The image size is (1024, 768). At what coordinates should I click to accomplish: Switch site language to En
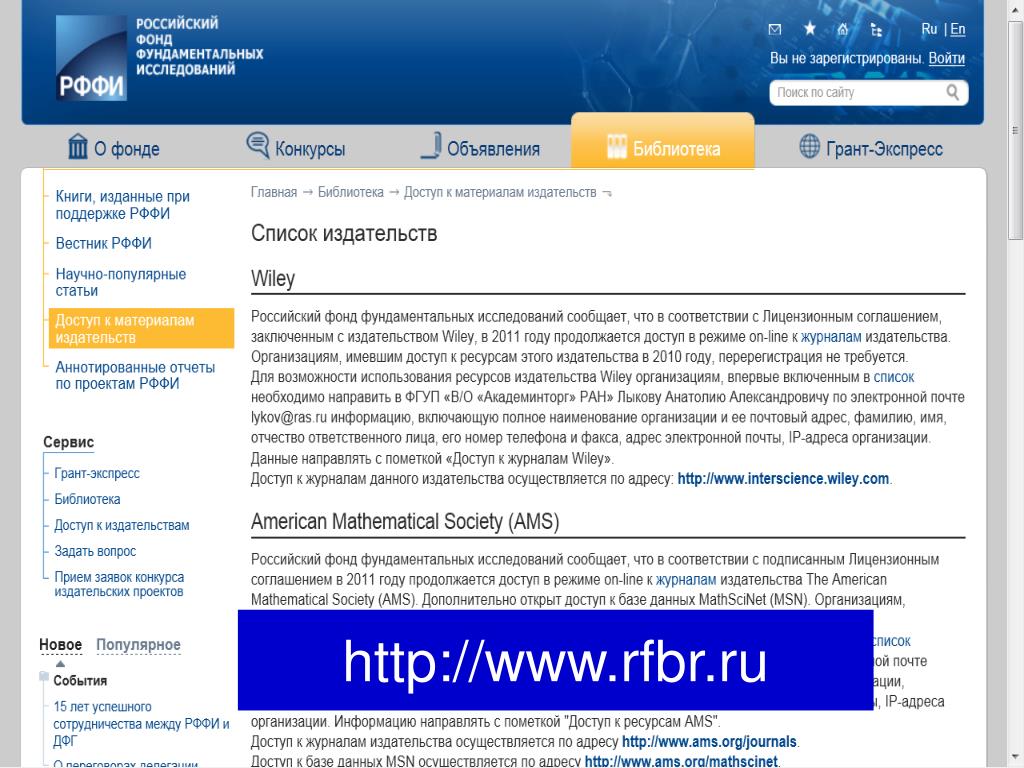957,29
